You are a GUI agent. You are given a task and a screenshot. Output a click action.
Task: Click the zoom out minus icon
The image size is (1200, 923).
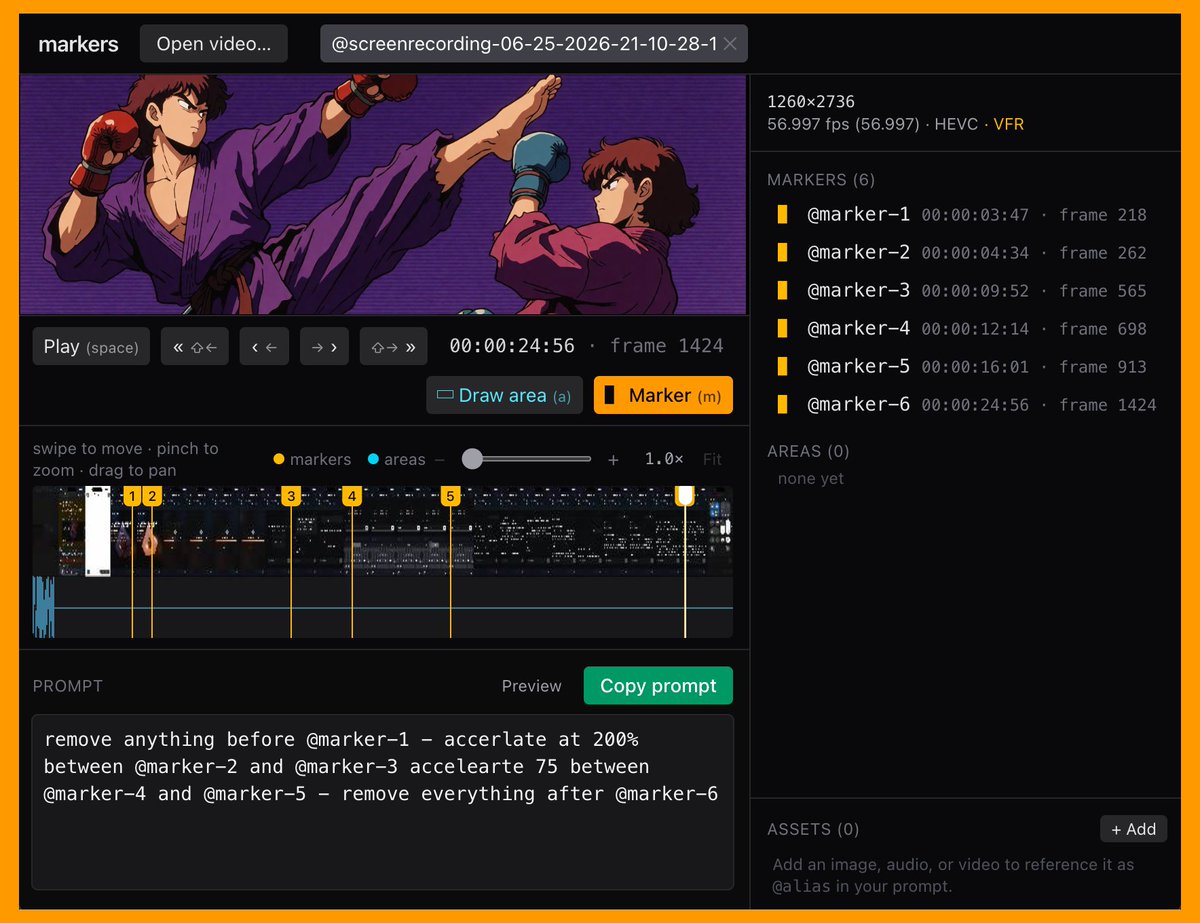[439, 460]
